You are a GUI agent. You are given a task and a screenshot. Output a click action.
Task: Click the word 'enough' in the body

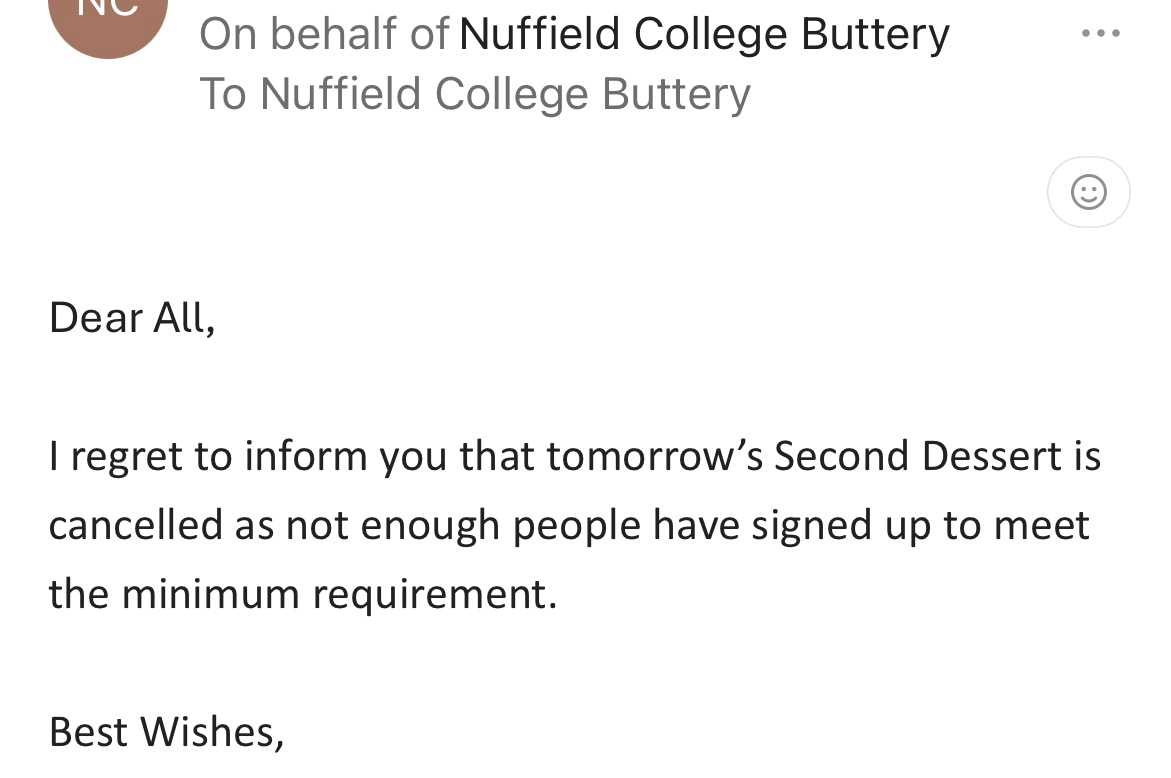tap(429, 525)
